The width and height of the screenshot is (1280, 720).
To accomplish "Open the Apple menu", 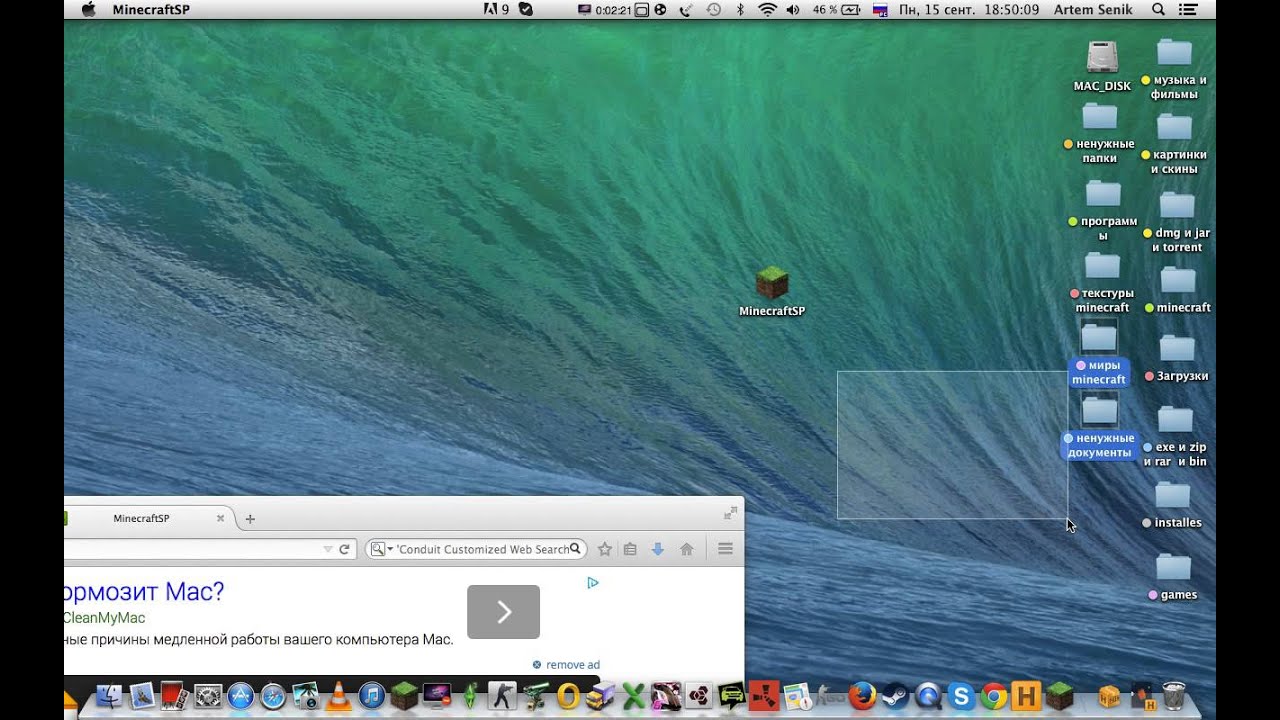I will pos(88,10).
